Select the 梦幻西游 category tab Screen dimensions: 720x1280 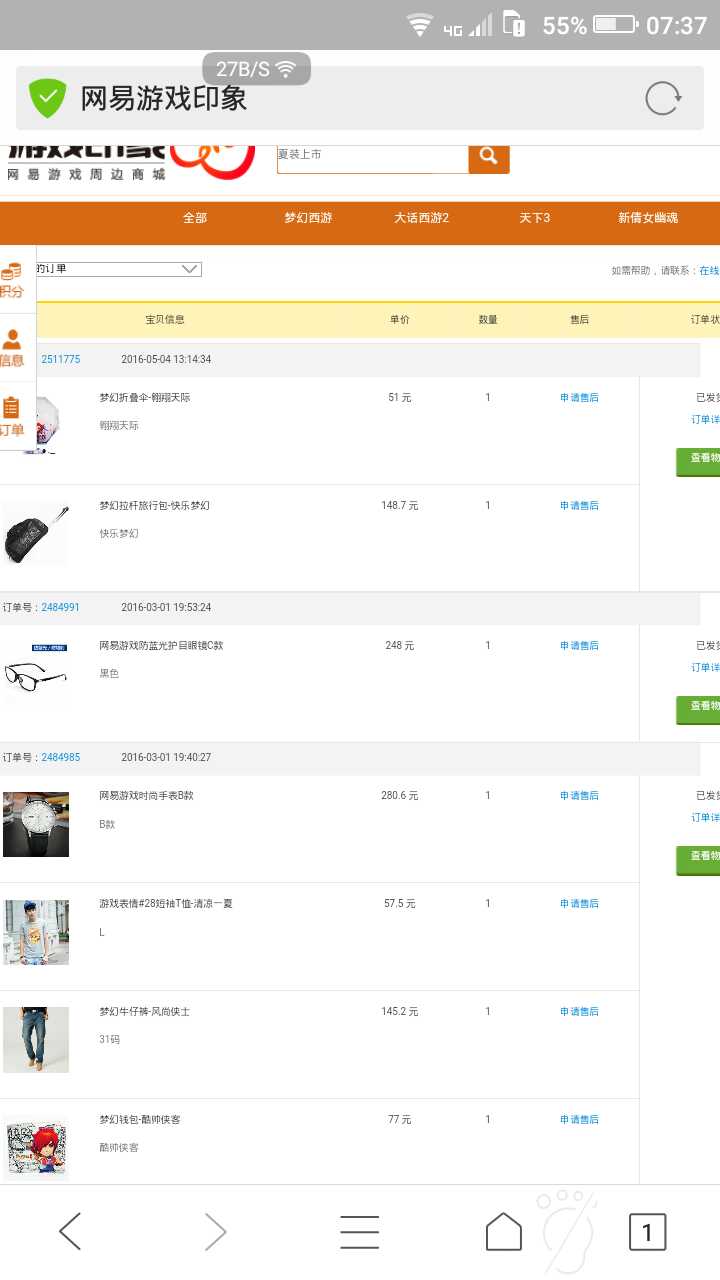[x=308, y=218]
